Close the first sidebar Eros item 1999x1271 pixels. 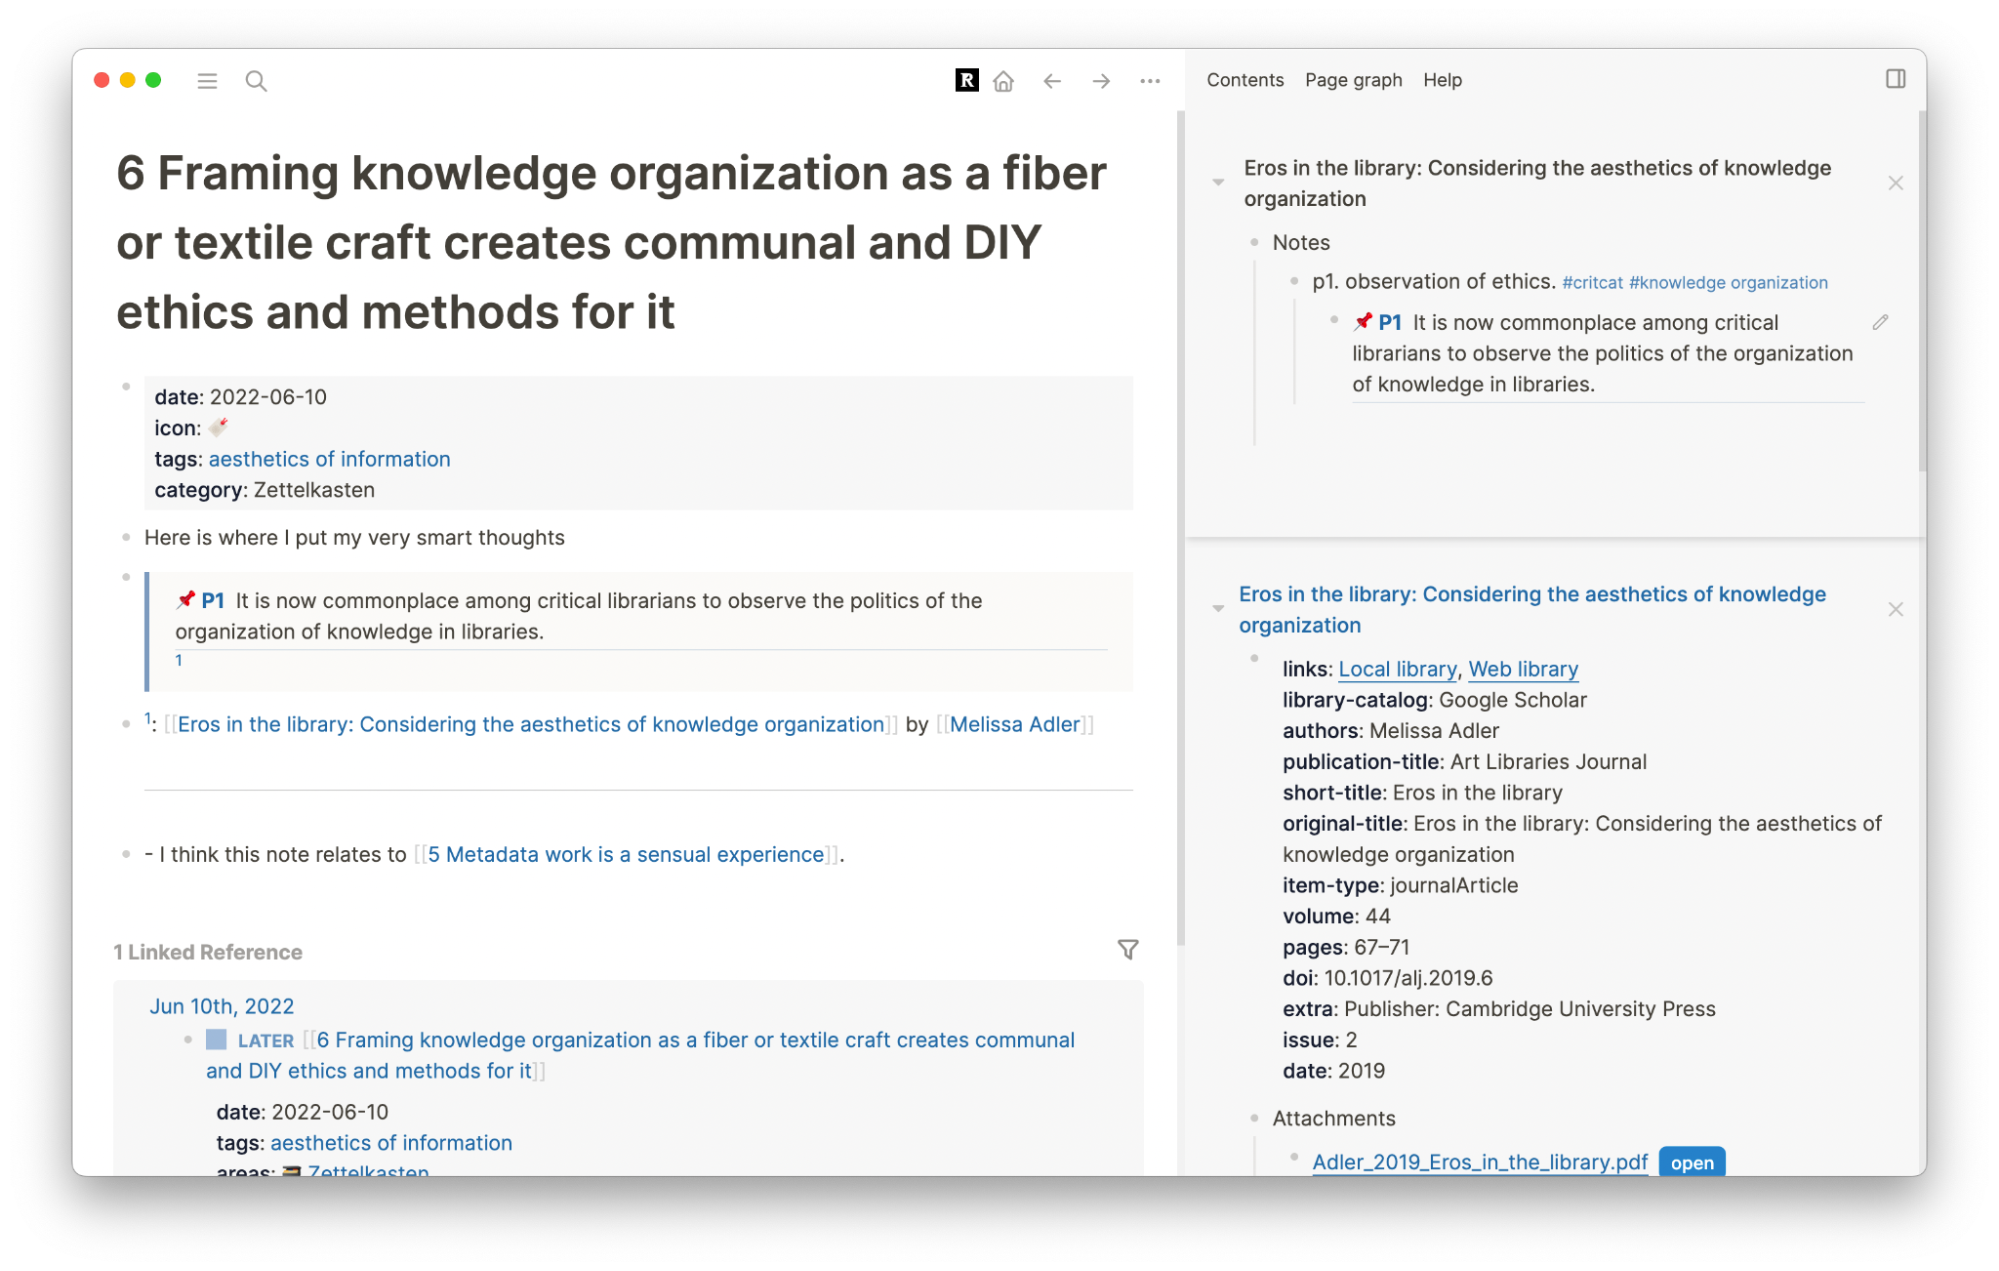point(1895,183)
